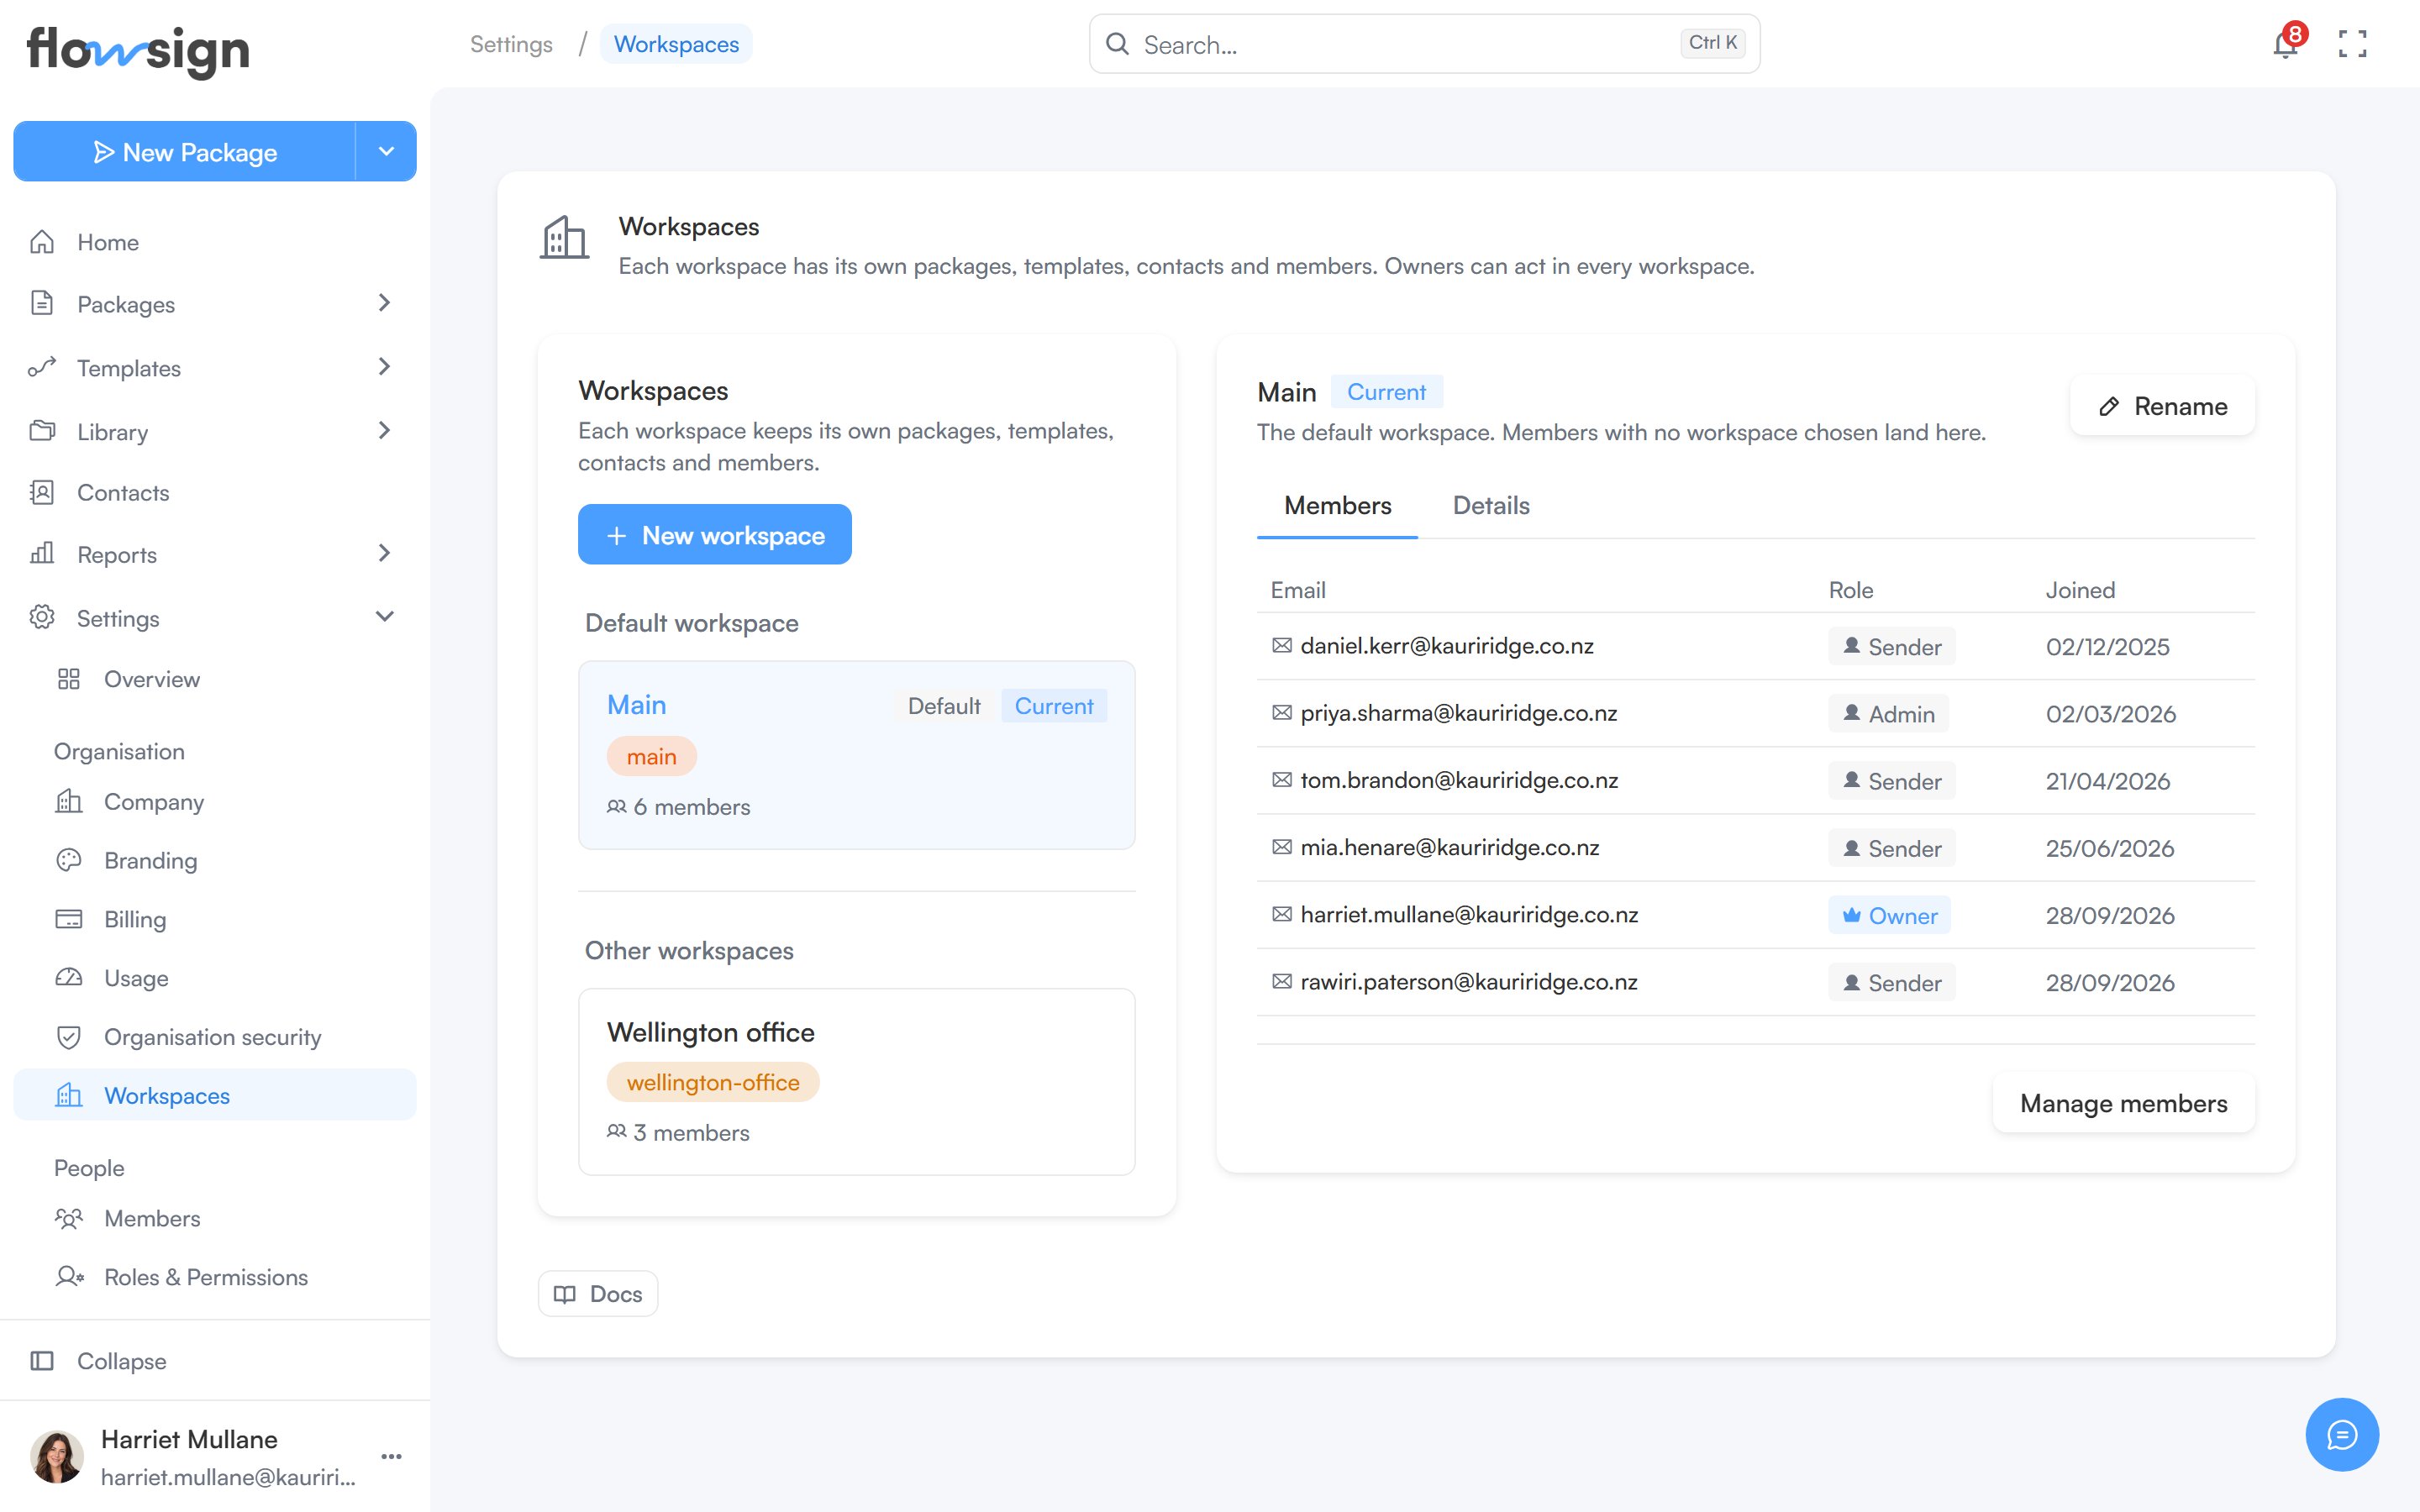
Task: Open the New Package dropdown arrow
Action: [x=386, y=151]
